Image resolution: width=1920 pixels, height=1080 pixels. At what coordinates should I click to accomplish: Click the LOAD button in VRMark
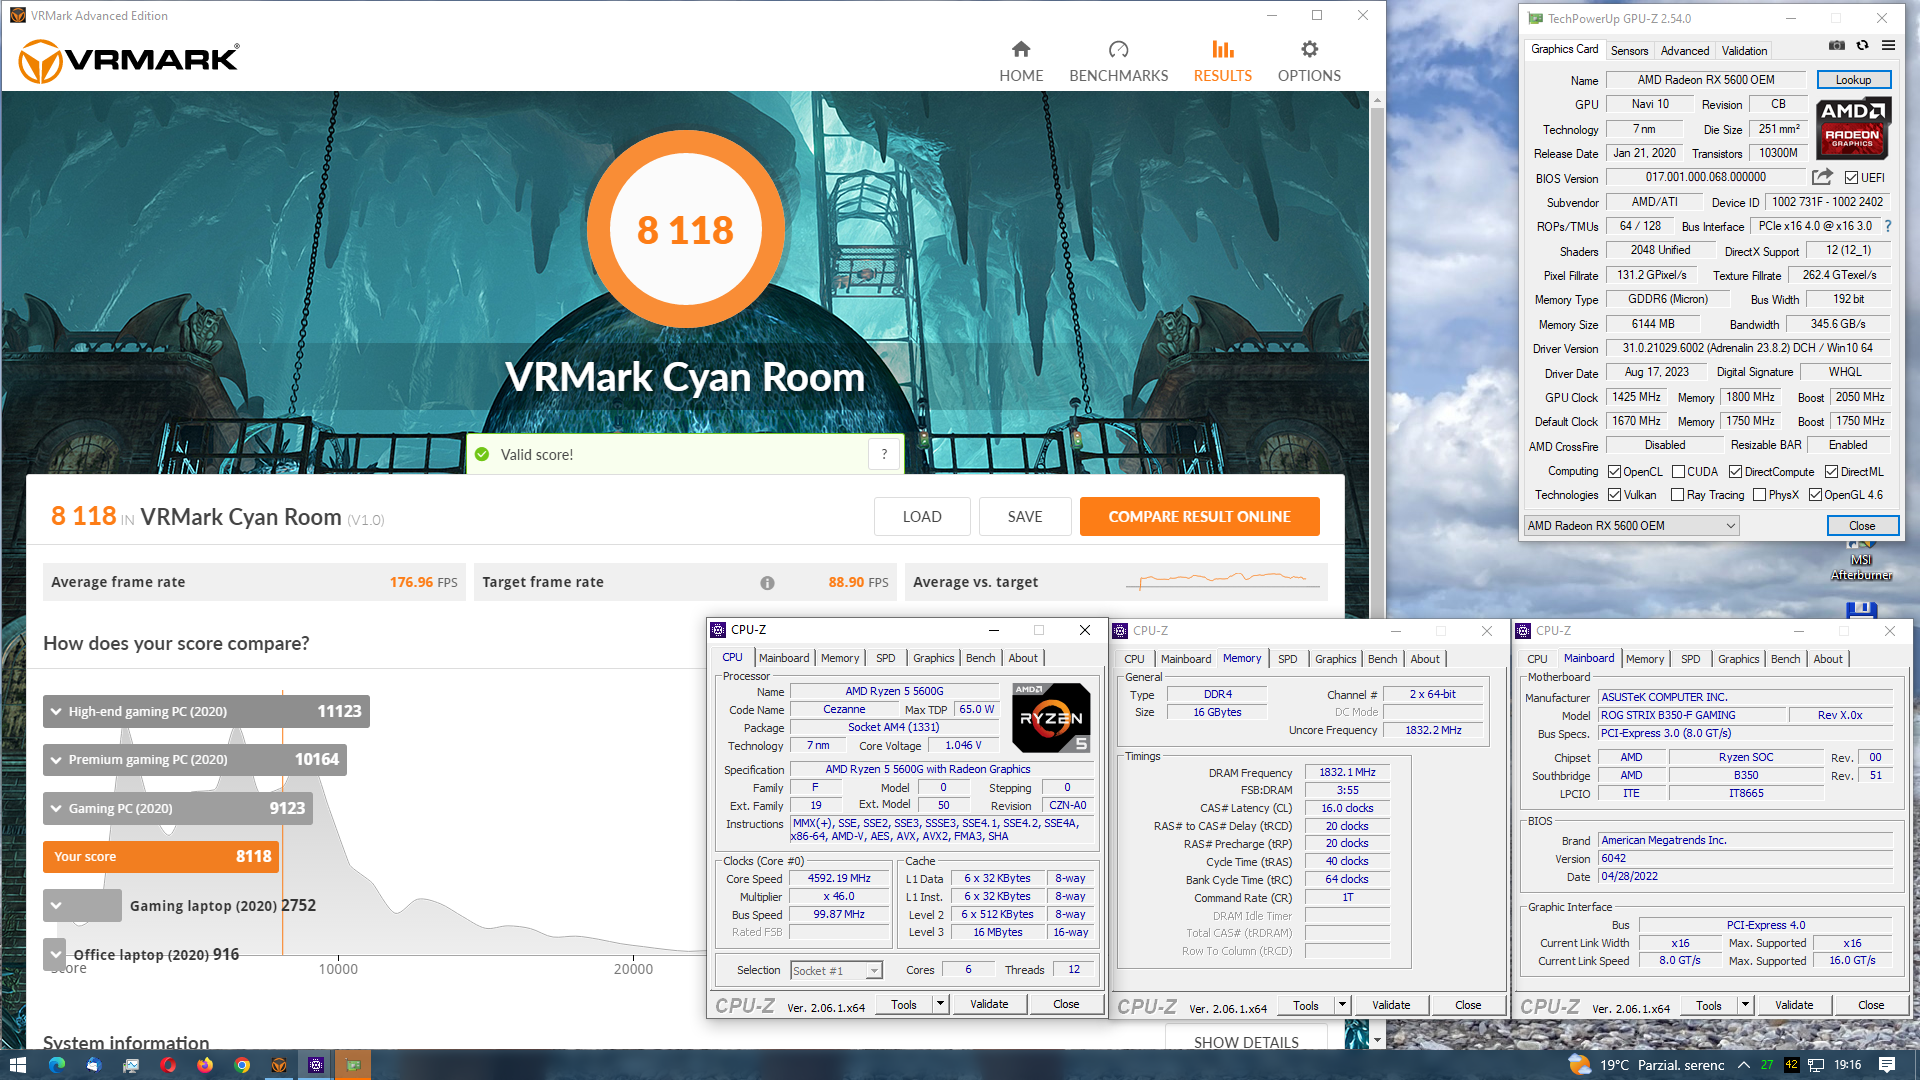click(922, 517)
